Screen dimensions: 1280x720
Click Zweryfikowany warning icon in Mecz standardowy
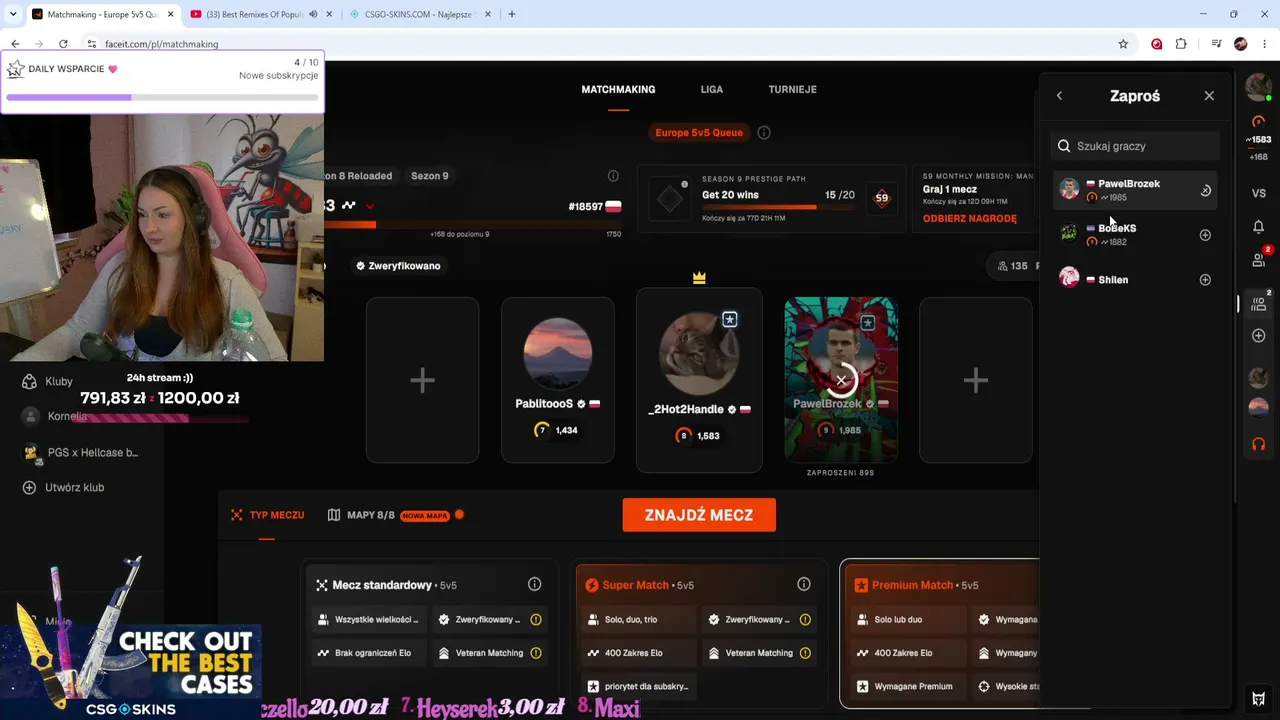[x=536, y=620]
